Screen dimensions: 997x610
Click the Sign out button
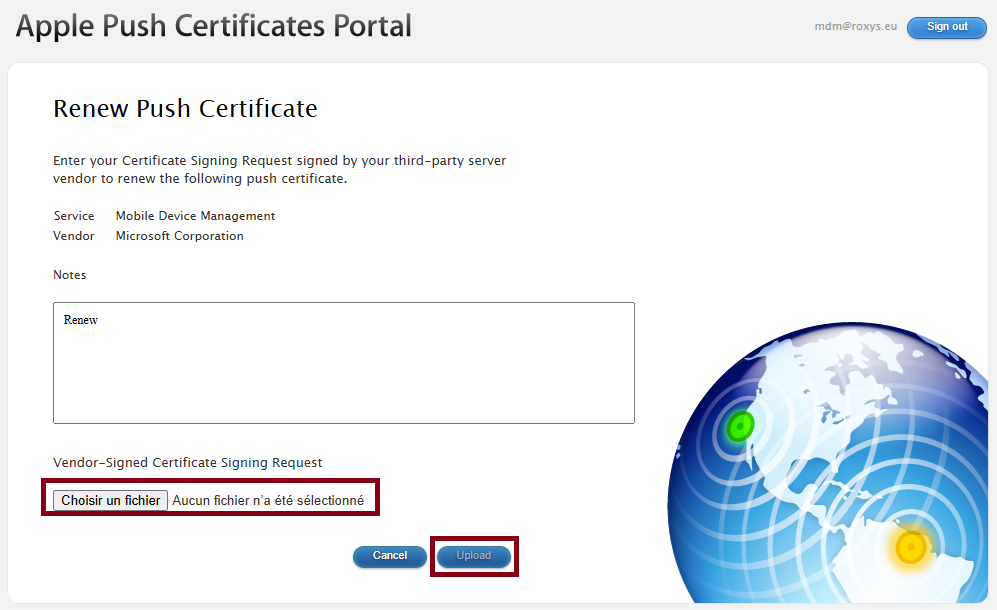coord(946,27)
